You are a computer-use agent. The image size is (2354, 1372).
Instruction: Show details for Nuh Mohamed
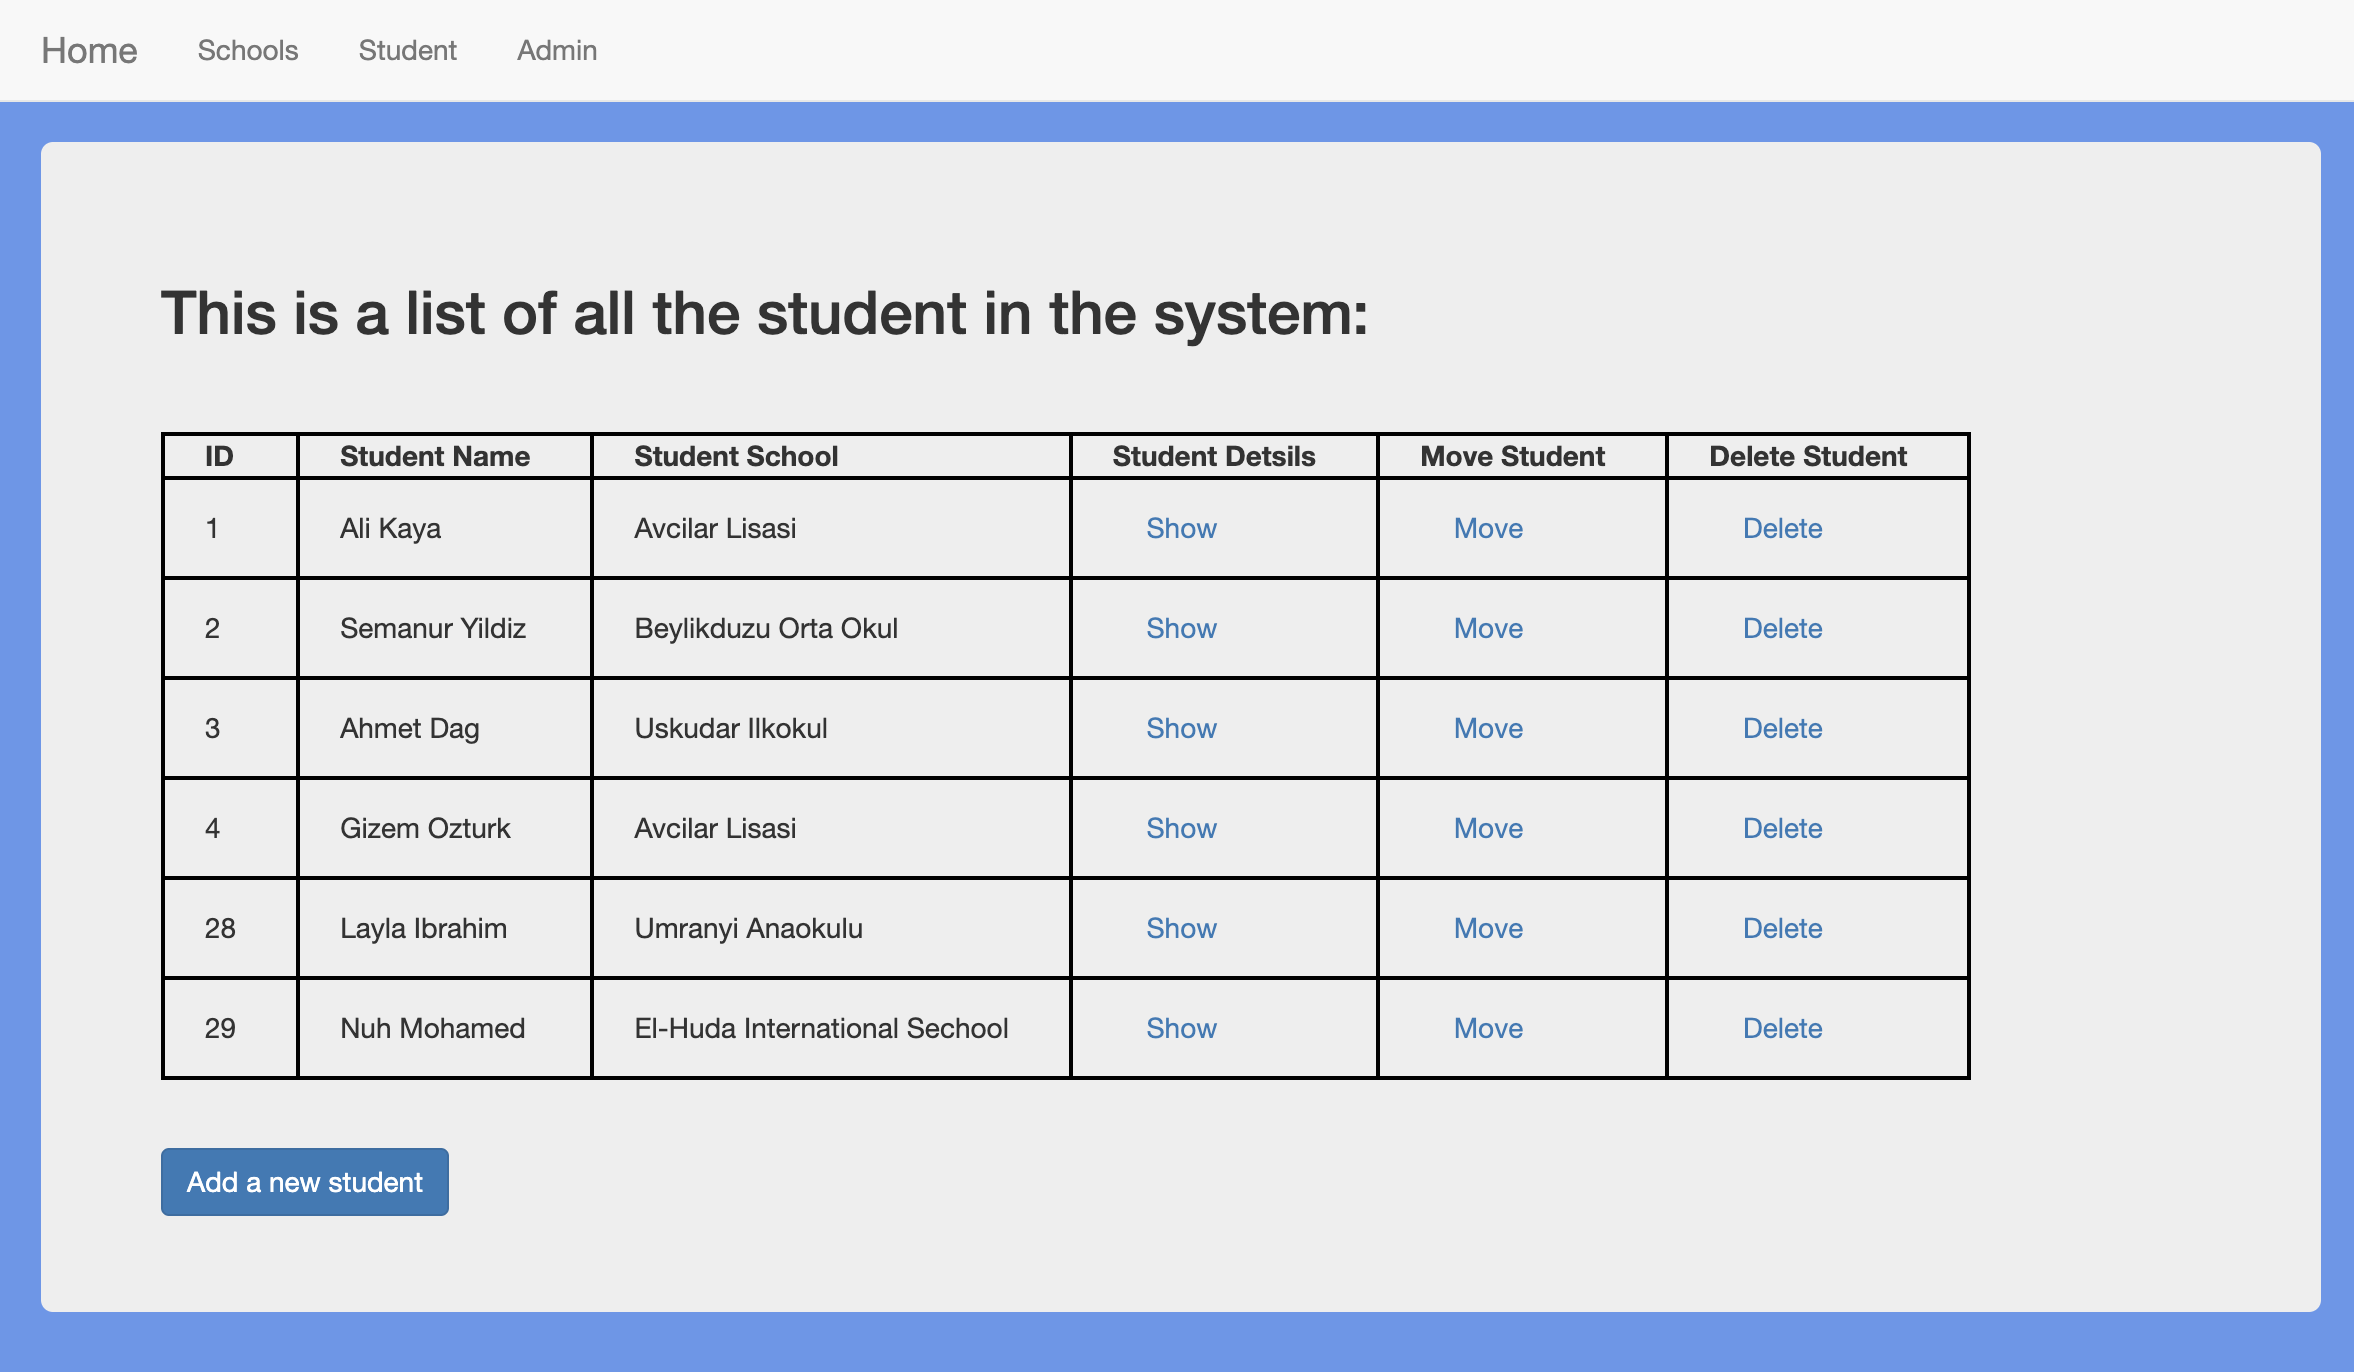pos(1181,1028)
